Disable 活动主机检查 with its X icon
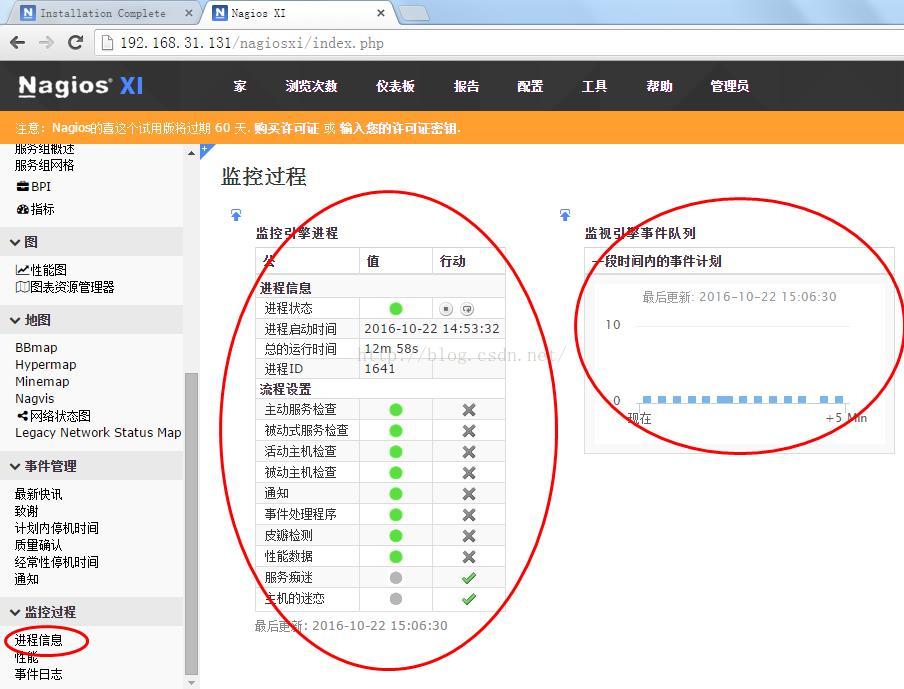Screen dimensions: 904x689 469,452
